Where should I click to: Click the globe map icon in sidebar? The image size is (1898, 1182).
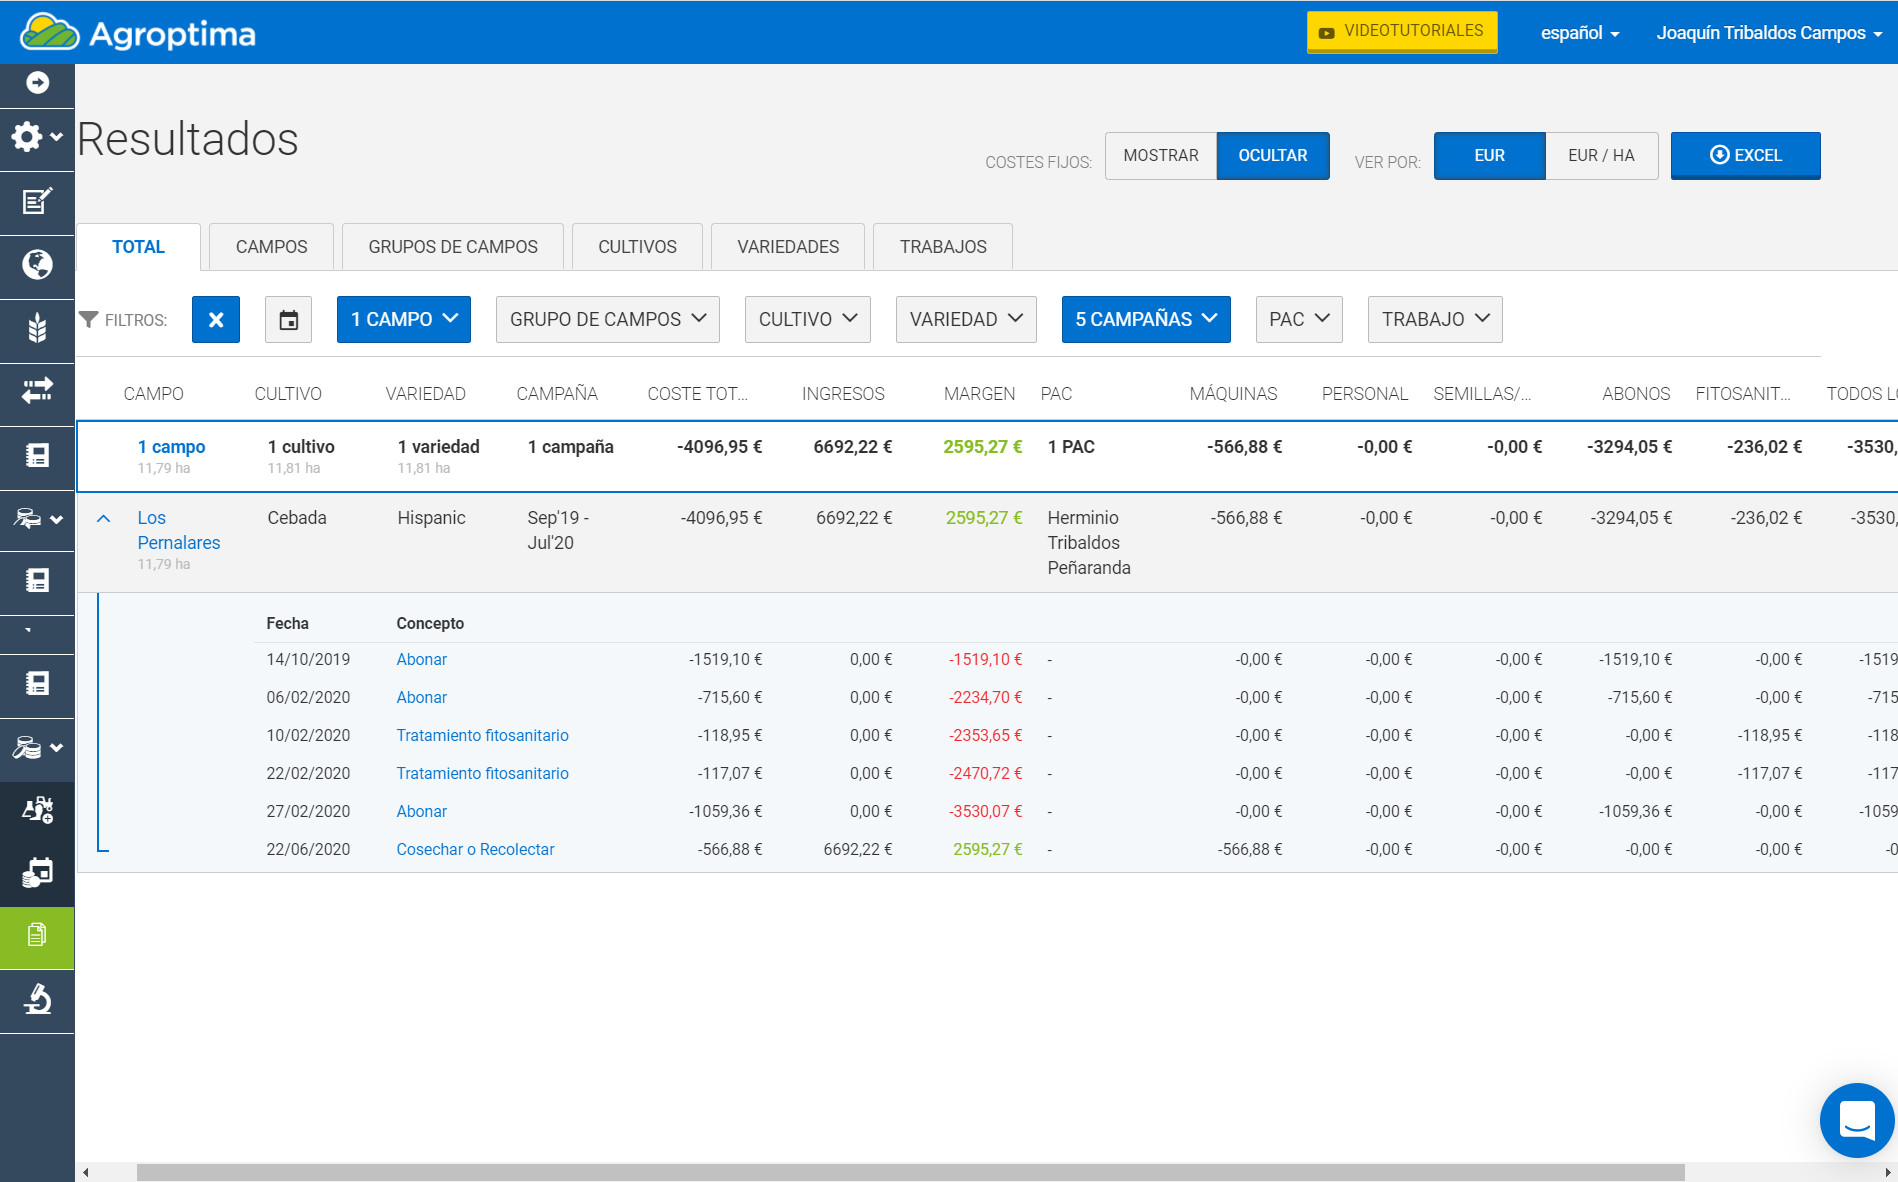click(x=37, y=265)
